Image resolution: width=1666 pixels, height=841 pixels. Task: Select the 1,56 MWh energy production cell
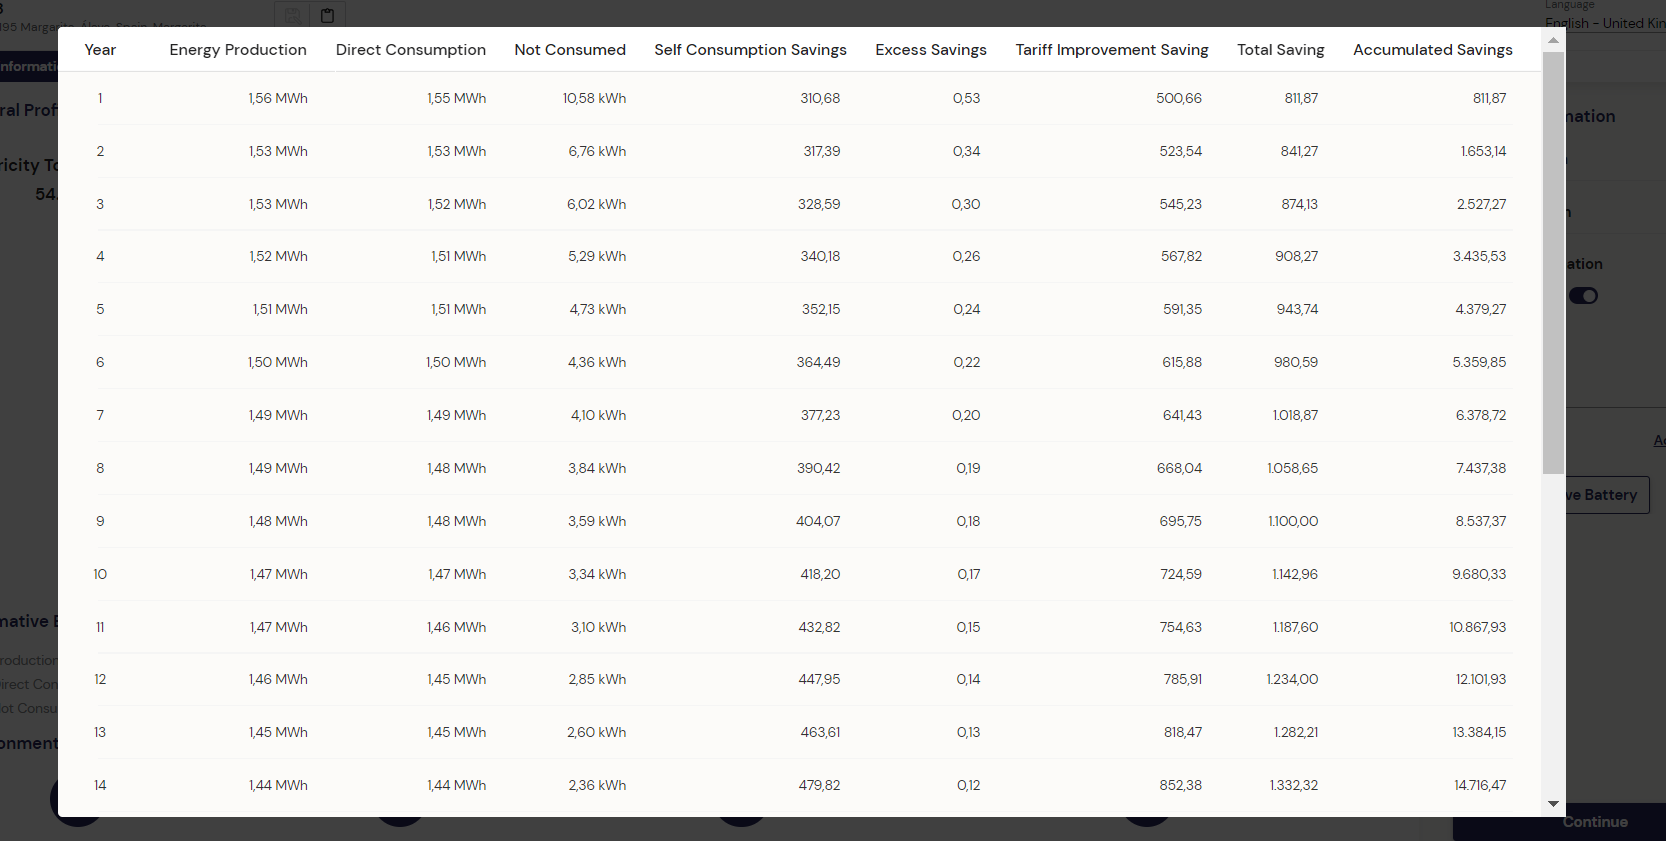(278, 98)
